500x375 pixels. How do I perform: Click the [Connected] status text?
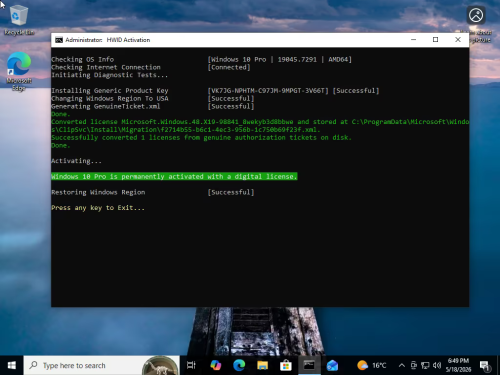[x=229, y=67]
